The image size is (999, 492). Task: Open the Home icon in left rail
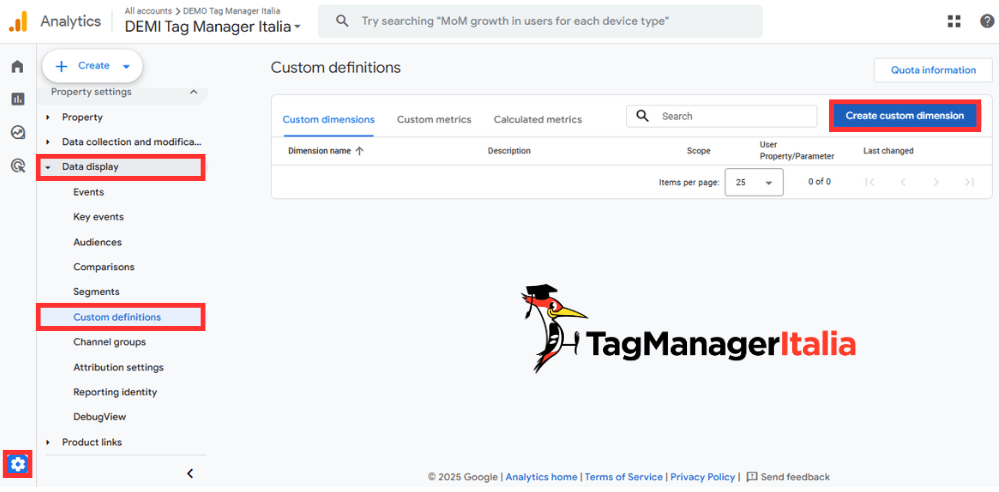[x=17, y=66]
